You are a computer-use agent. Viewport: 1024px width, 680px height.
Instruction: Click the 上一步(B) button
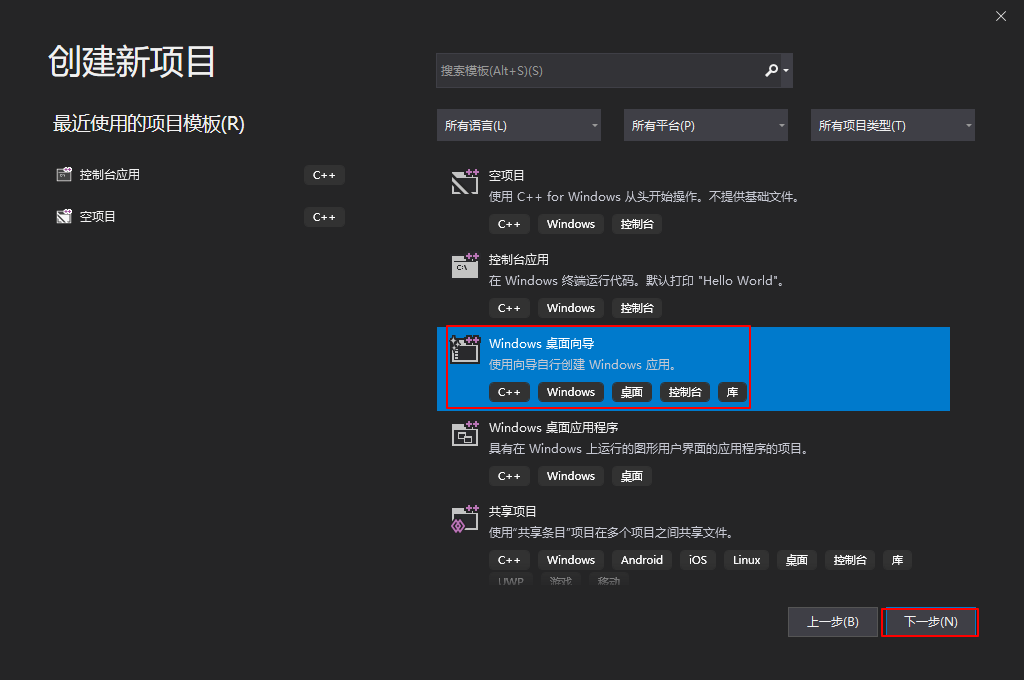833,622
